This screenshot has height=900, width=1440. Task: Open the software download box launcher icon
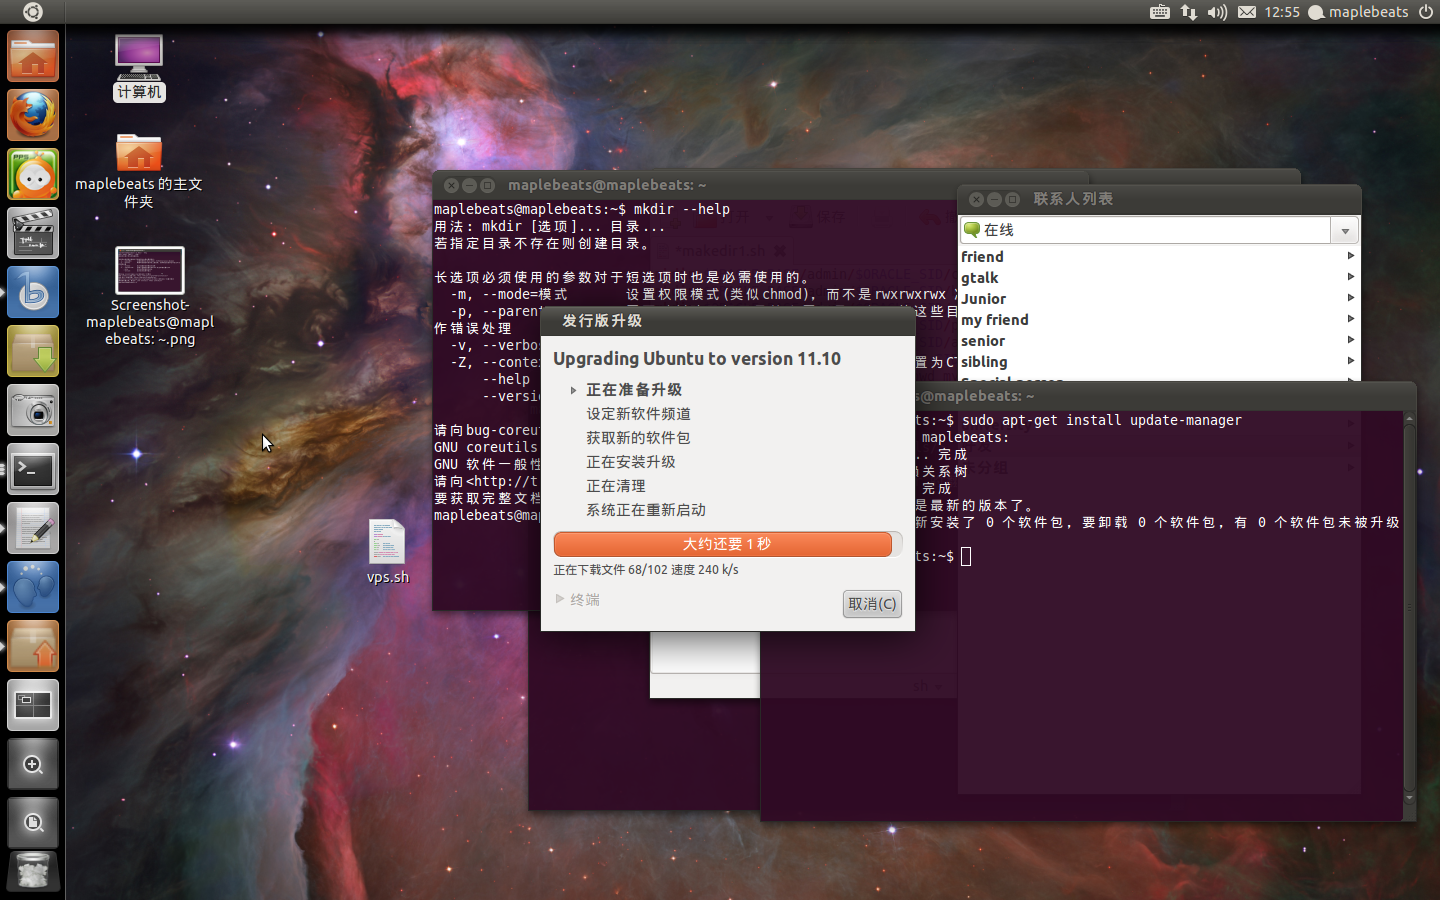click(33, 351)
